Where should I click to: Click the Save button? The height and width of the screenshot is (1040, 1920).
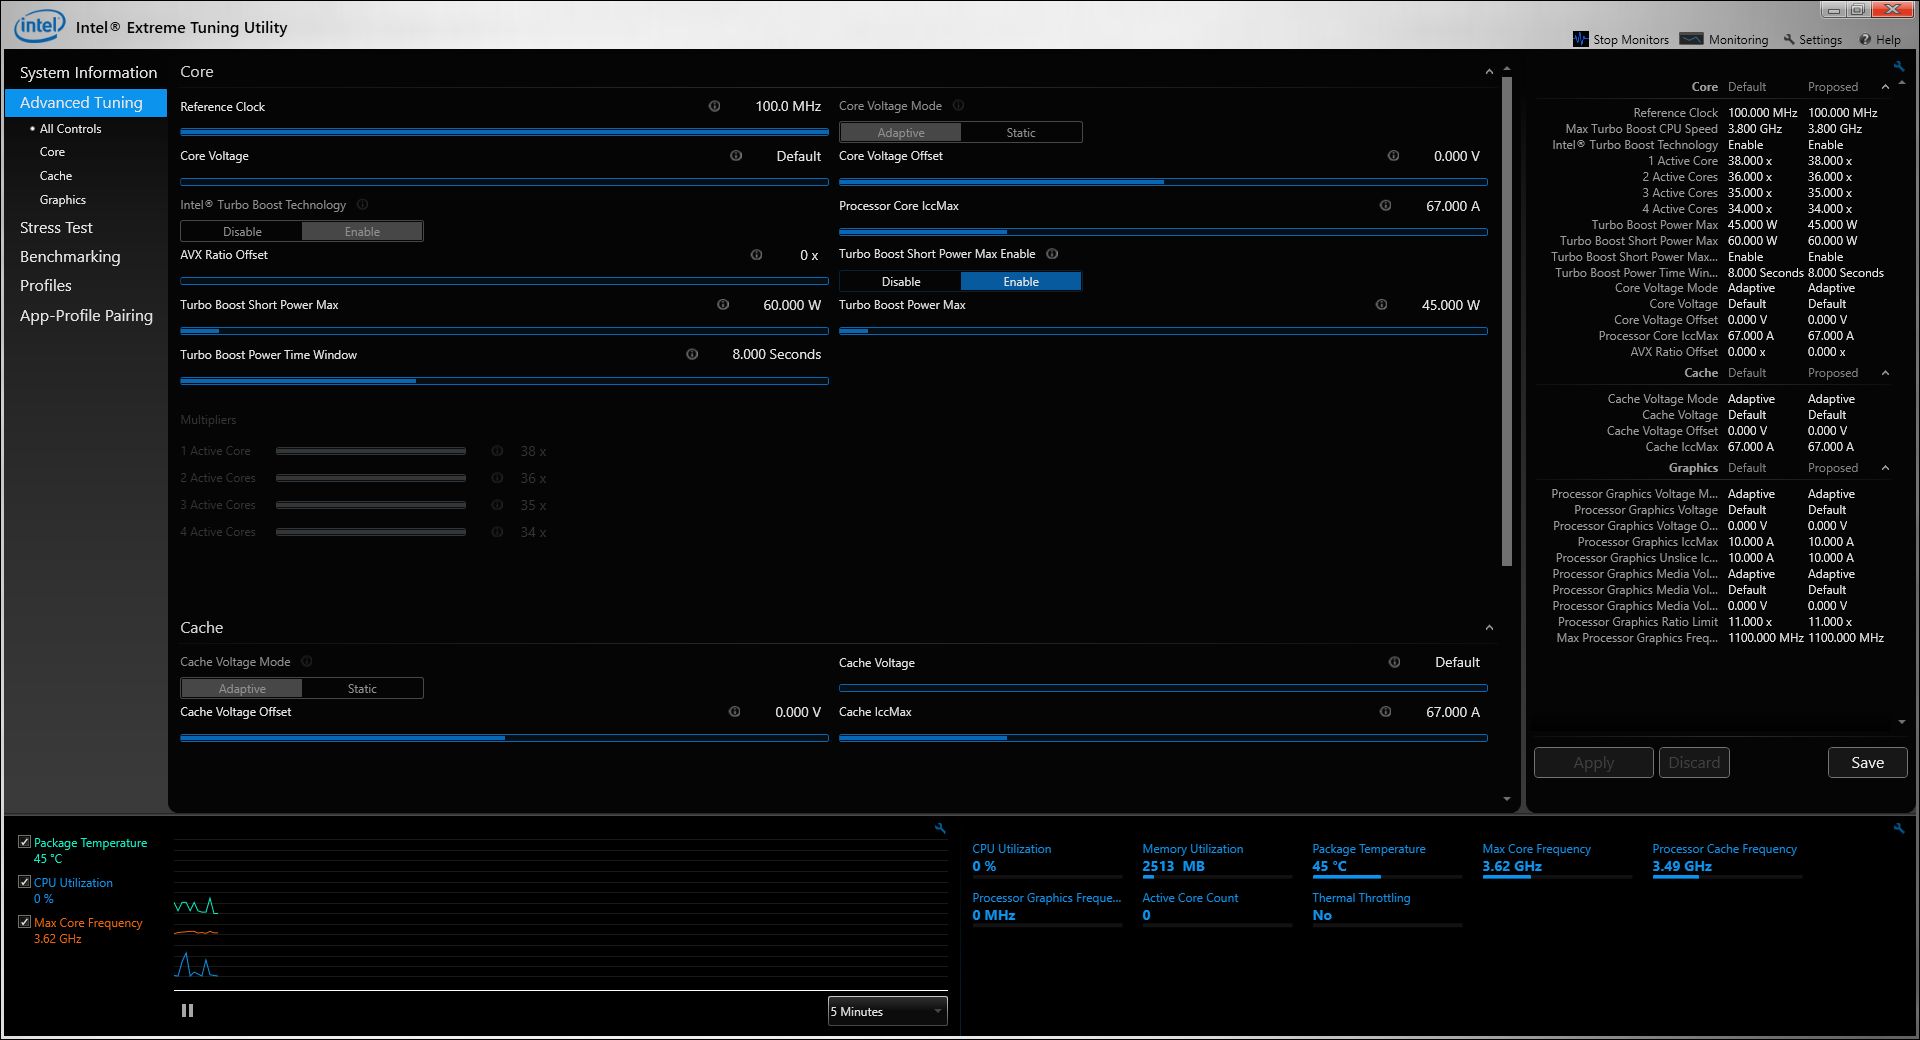[1867, 762]
